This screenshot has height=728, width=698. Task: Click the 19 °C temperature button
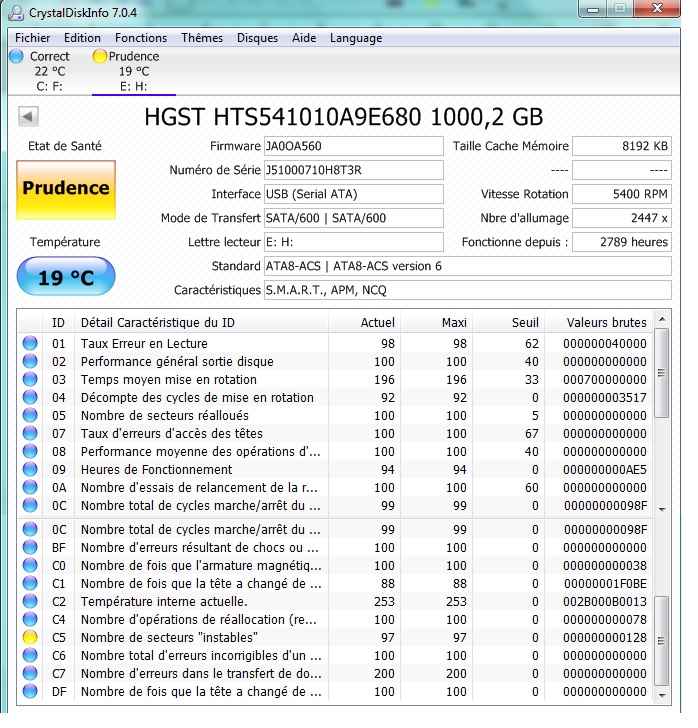[x=66, y=277]
